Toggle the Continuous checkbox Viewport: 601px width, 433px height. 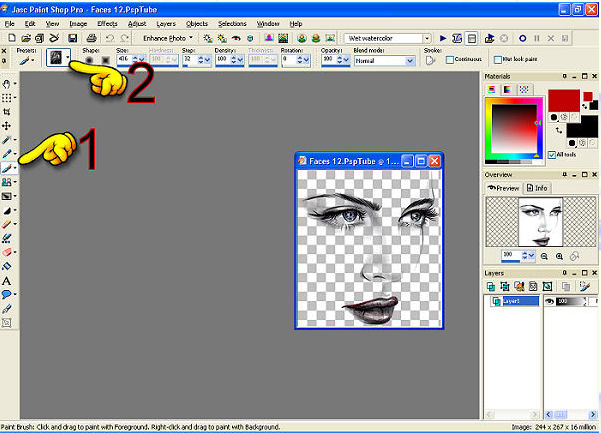[450, 60]
